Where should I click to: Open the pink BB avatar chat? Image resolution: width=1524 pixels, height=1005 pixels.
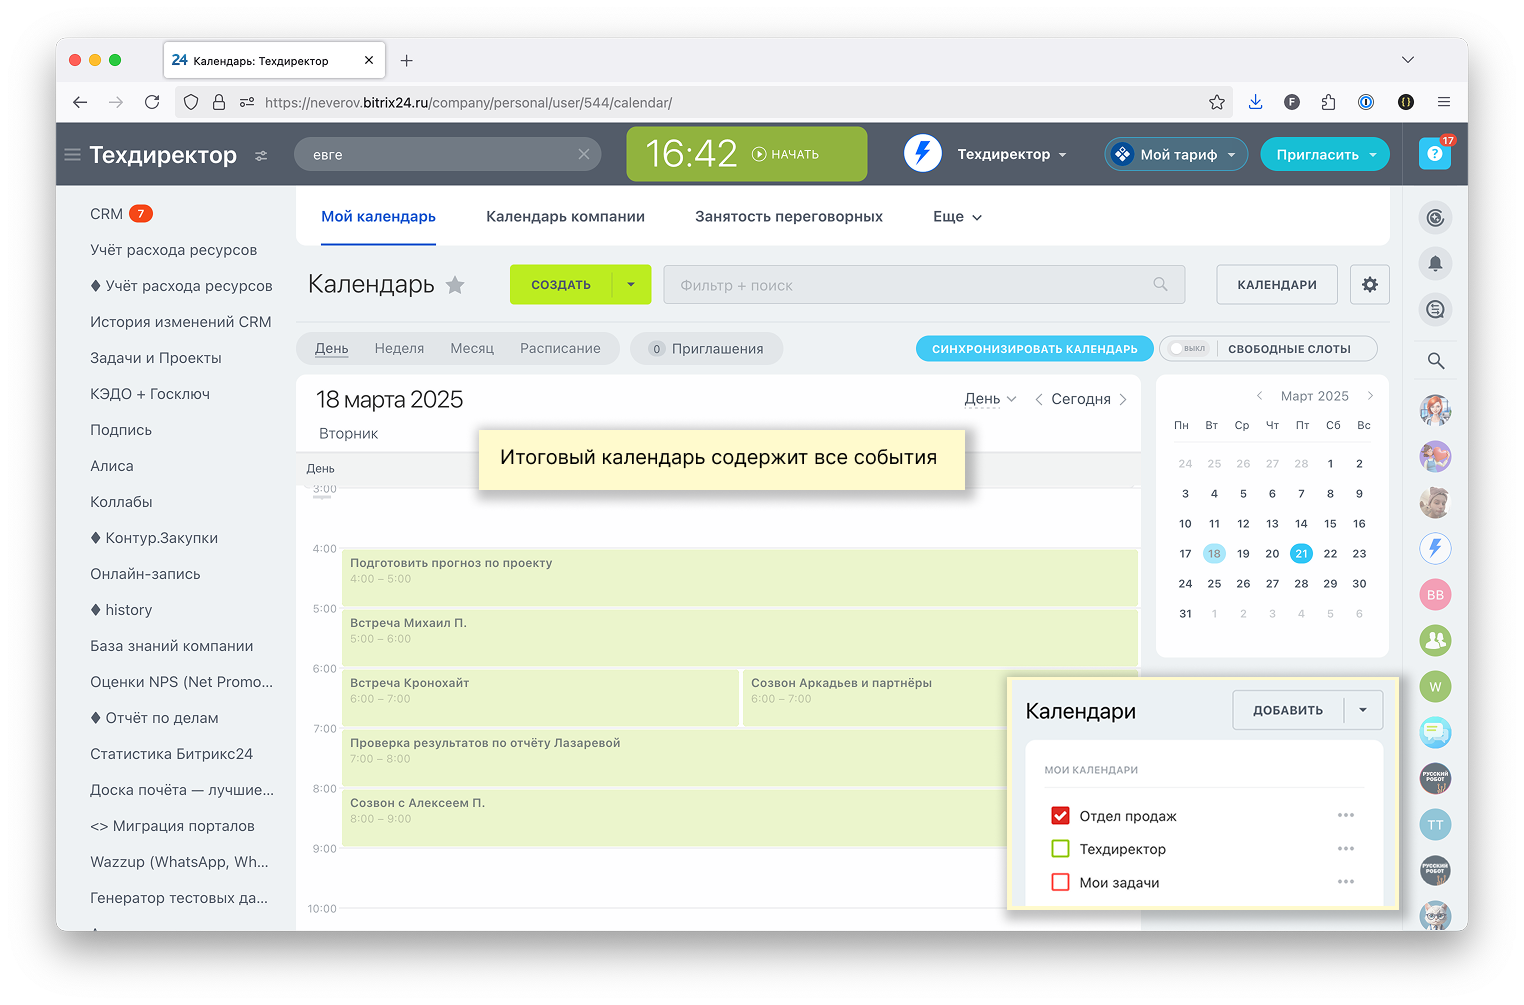click(x=1435, y=595)
